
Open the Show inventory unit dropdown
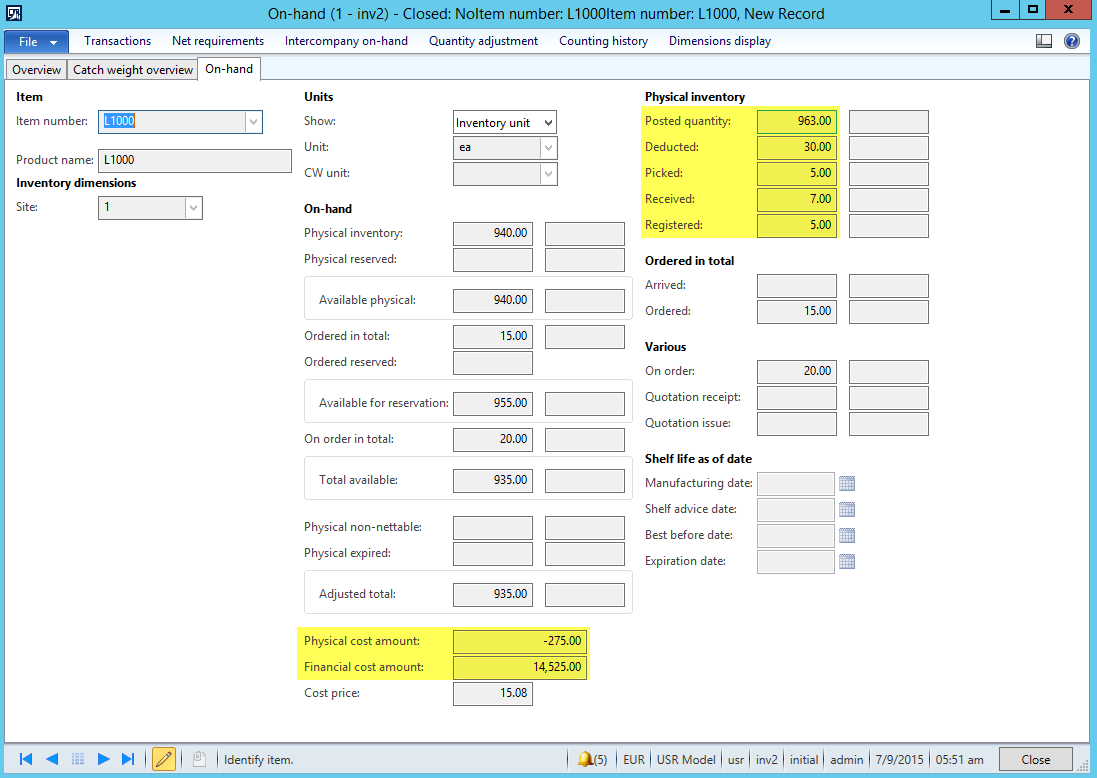point(547,123)
